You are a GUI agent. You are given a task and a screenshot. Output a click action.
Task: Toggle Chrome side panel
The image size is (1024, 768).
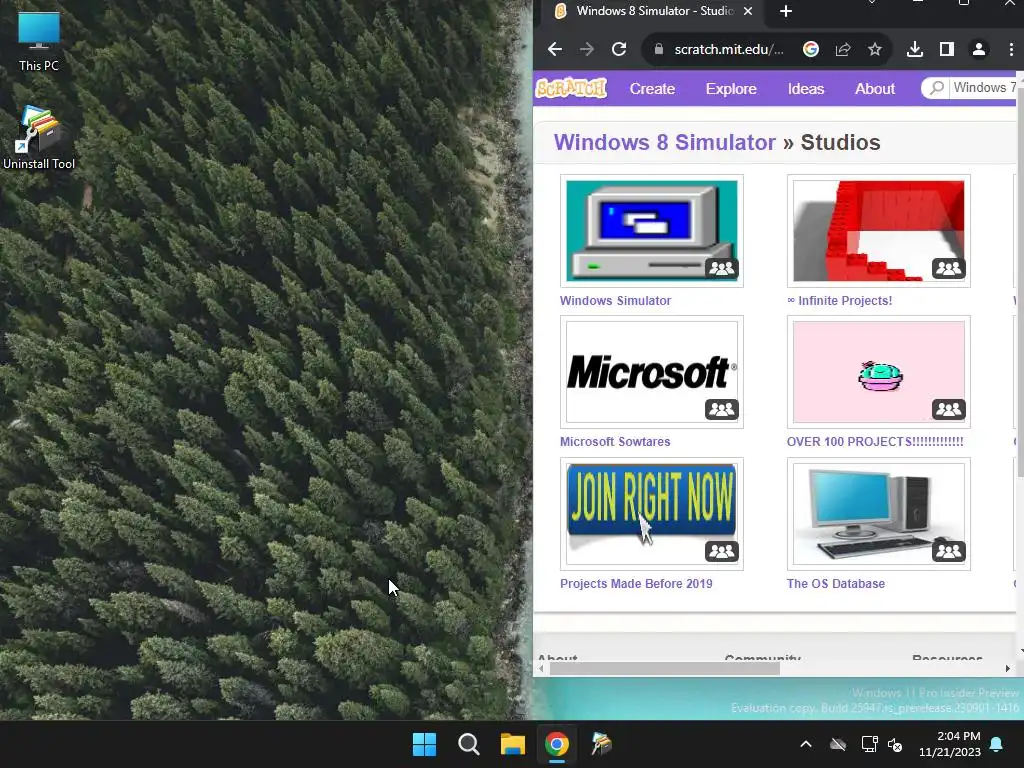[x=946, y=49]
